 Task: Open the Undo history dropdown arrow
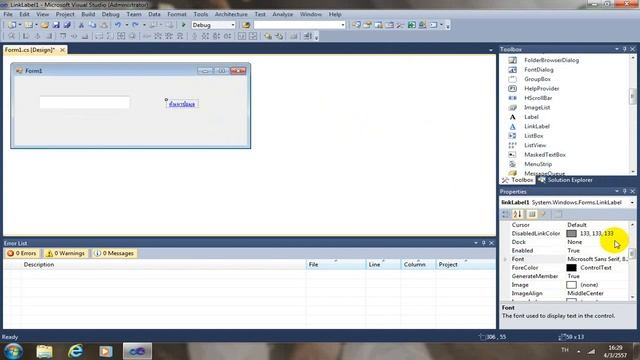point(127,25)
